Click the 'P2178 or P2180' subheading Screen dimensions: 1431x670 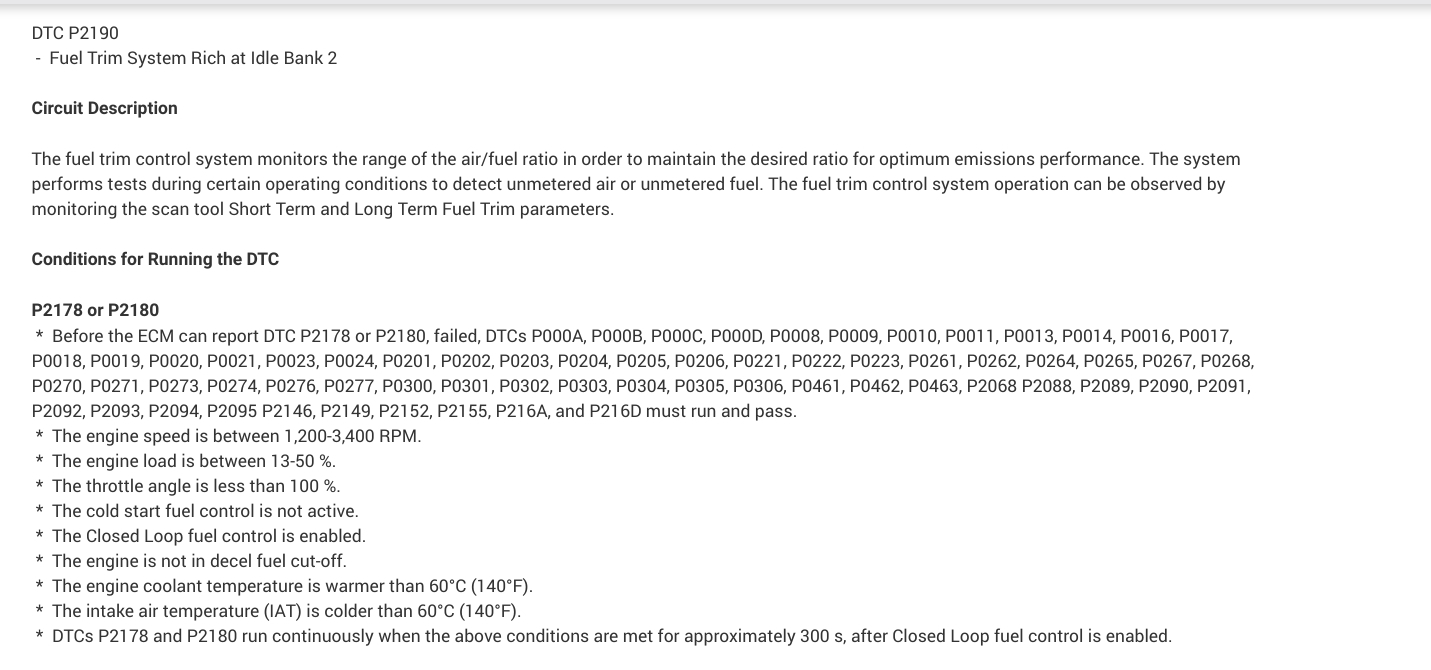click(95, 310)
